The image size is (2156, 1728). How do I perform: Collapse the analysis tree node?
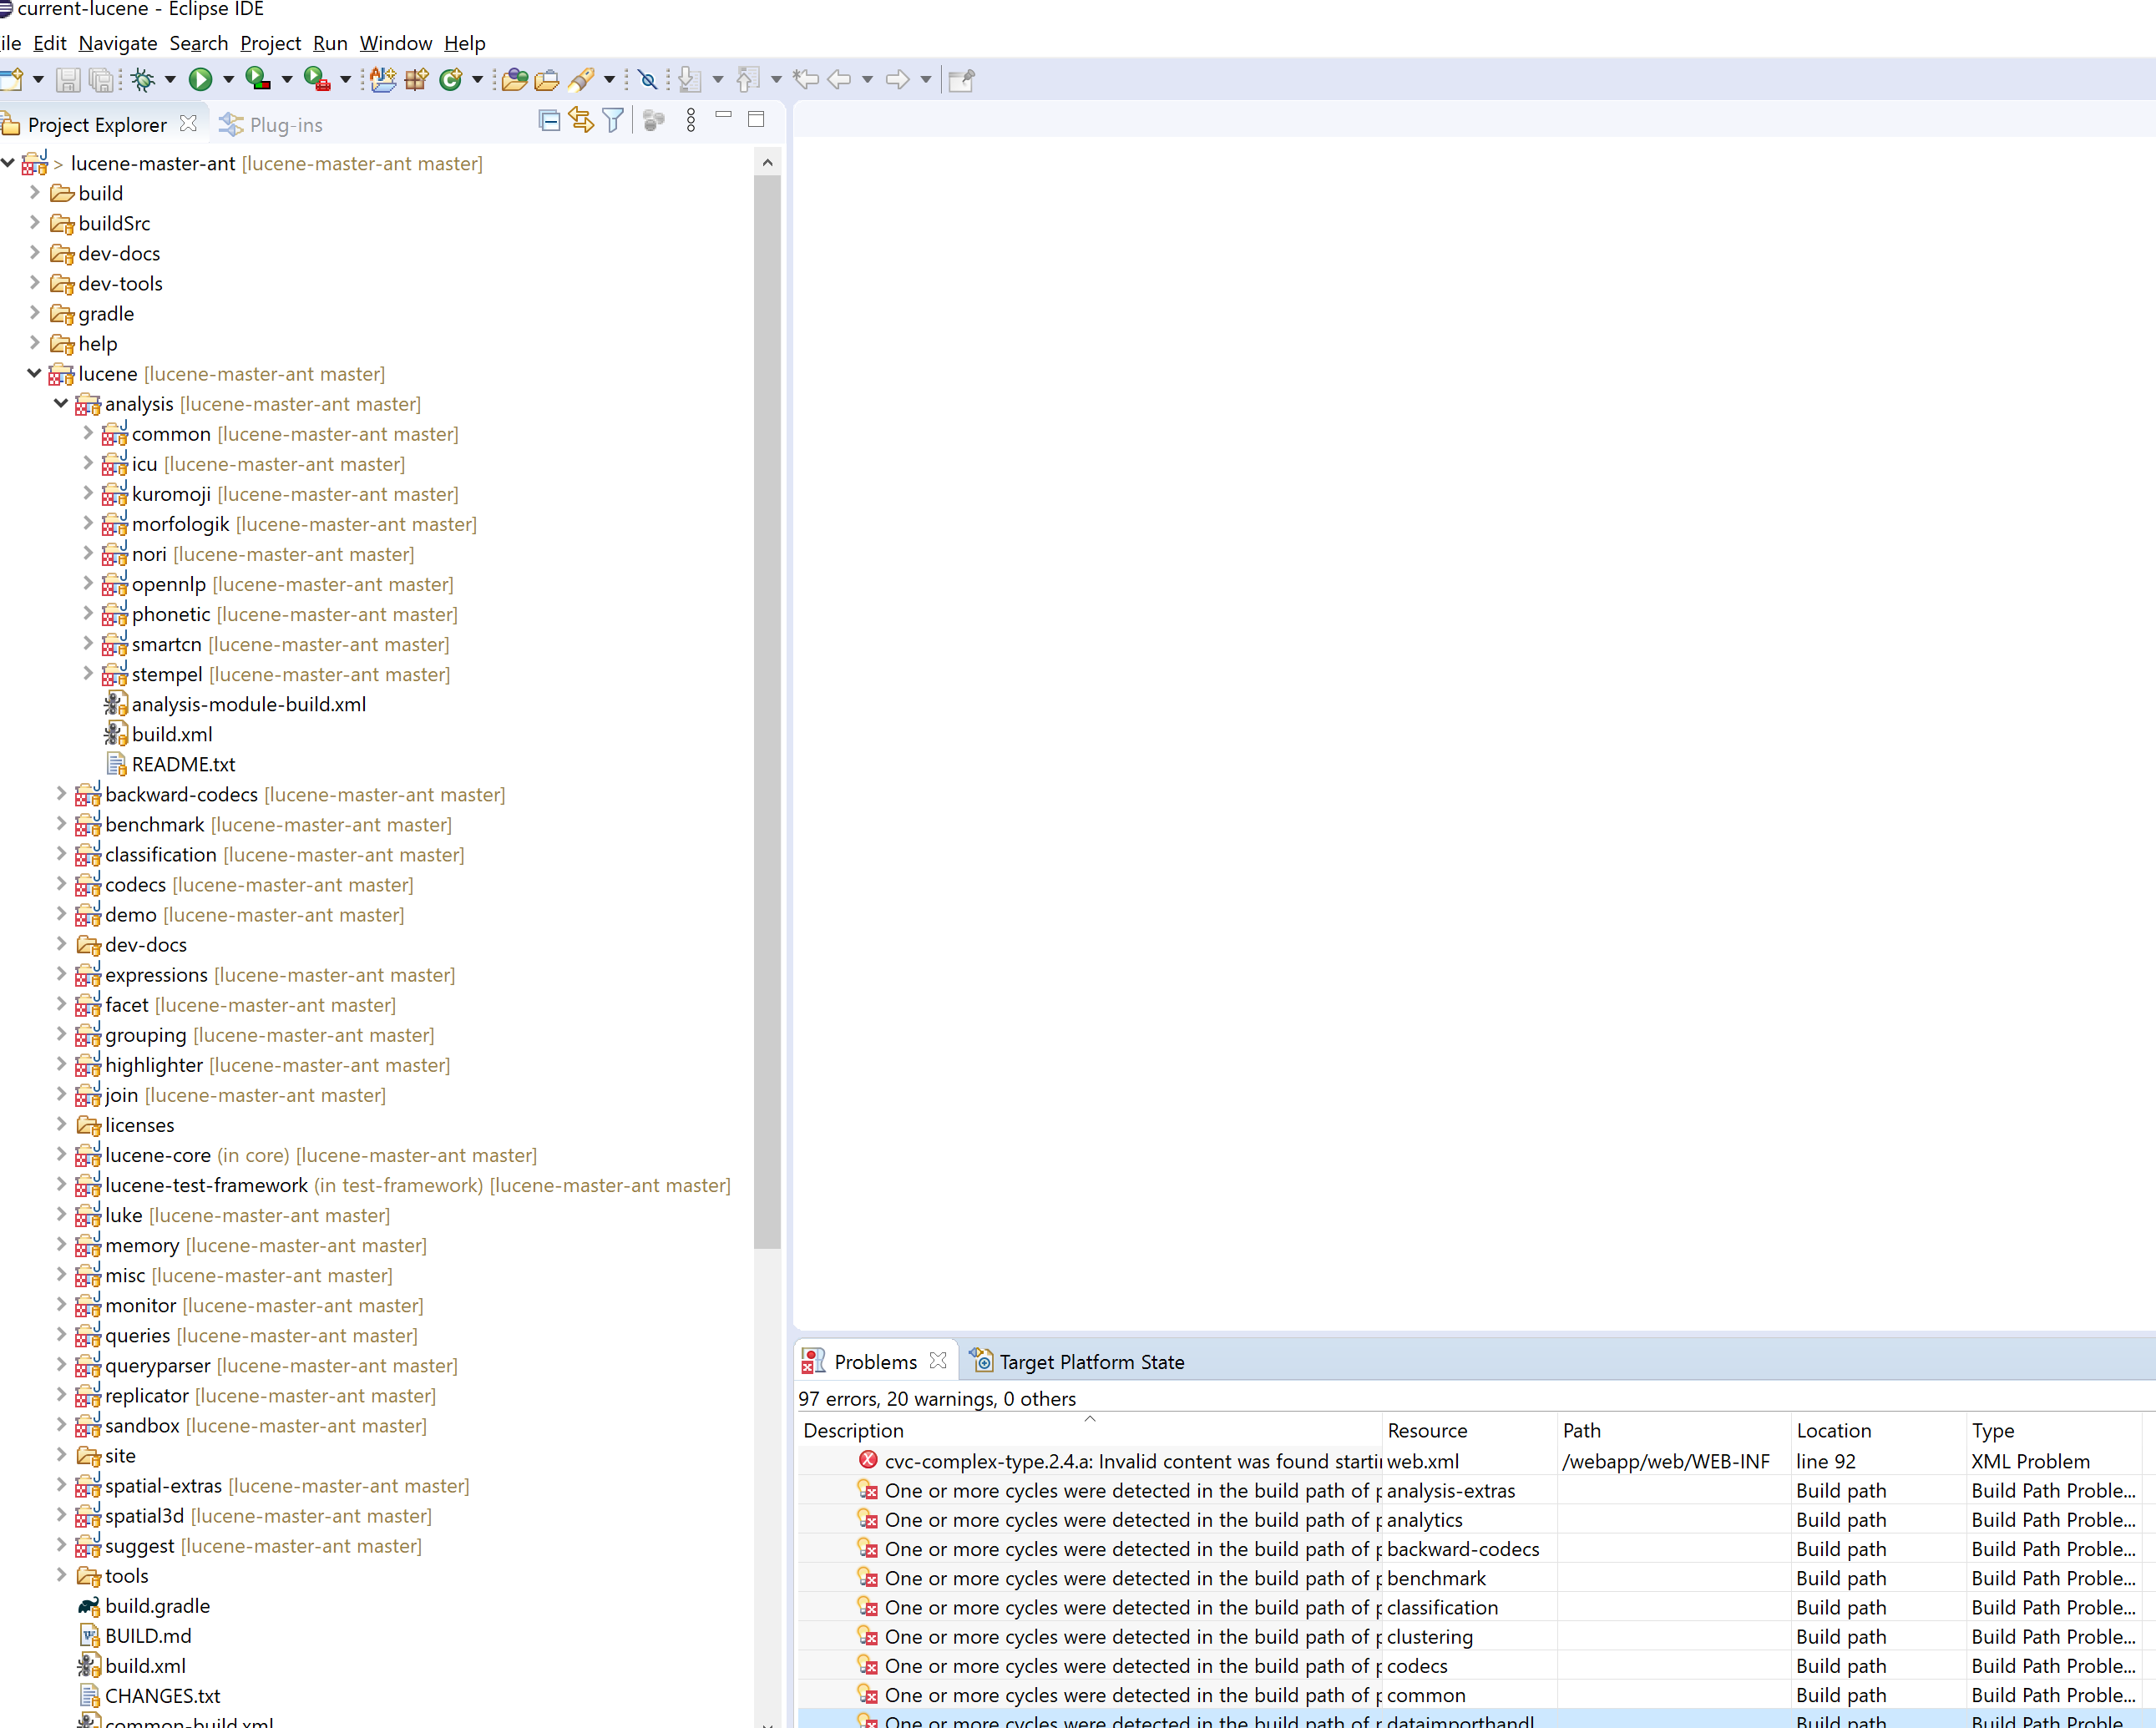[x=61, y=403]
